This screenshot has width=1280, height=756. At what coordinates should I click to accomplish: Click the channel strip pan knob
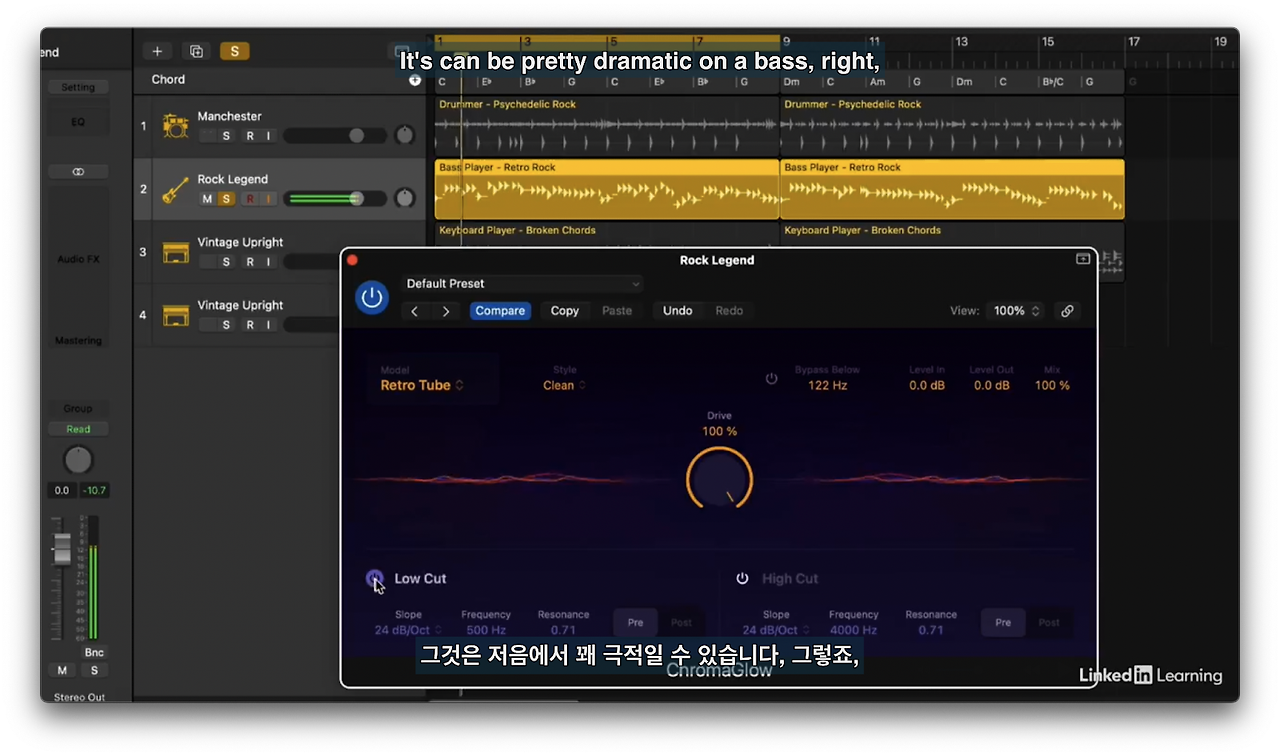click(x=78, y=460)
